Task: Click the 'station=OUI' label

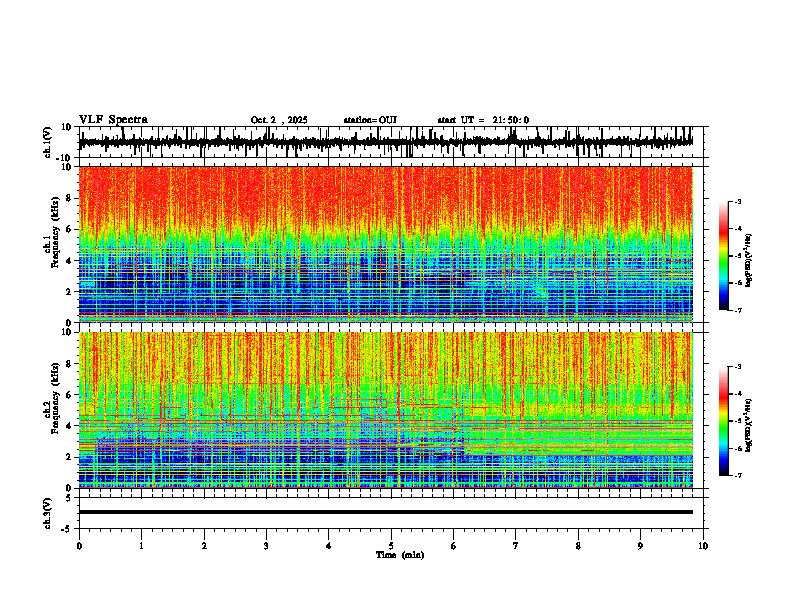Action: pyautogui.click(x=370, y=120)
